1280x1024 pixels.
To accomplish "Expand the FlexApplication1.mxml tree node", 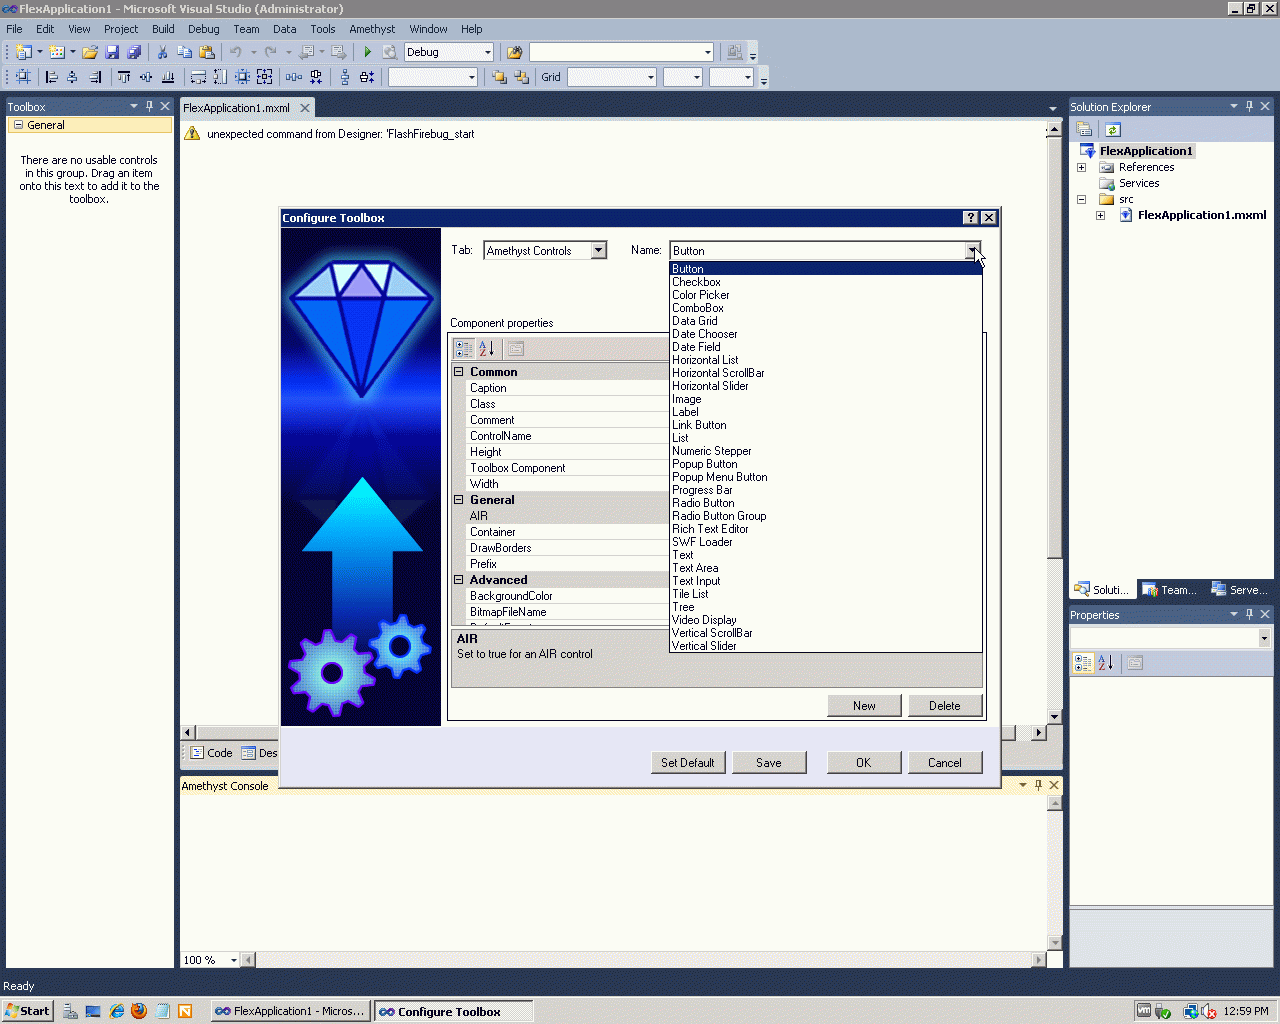I will click(x=1100, y=215).
